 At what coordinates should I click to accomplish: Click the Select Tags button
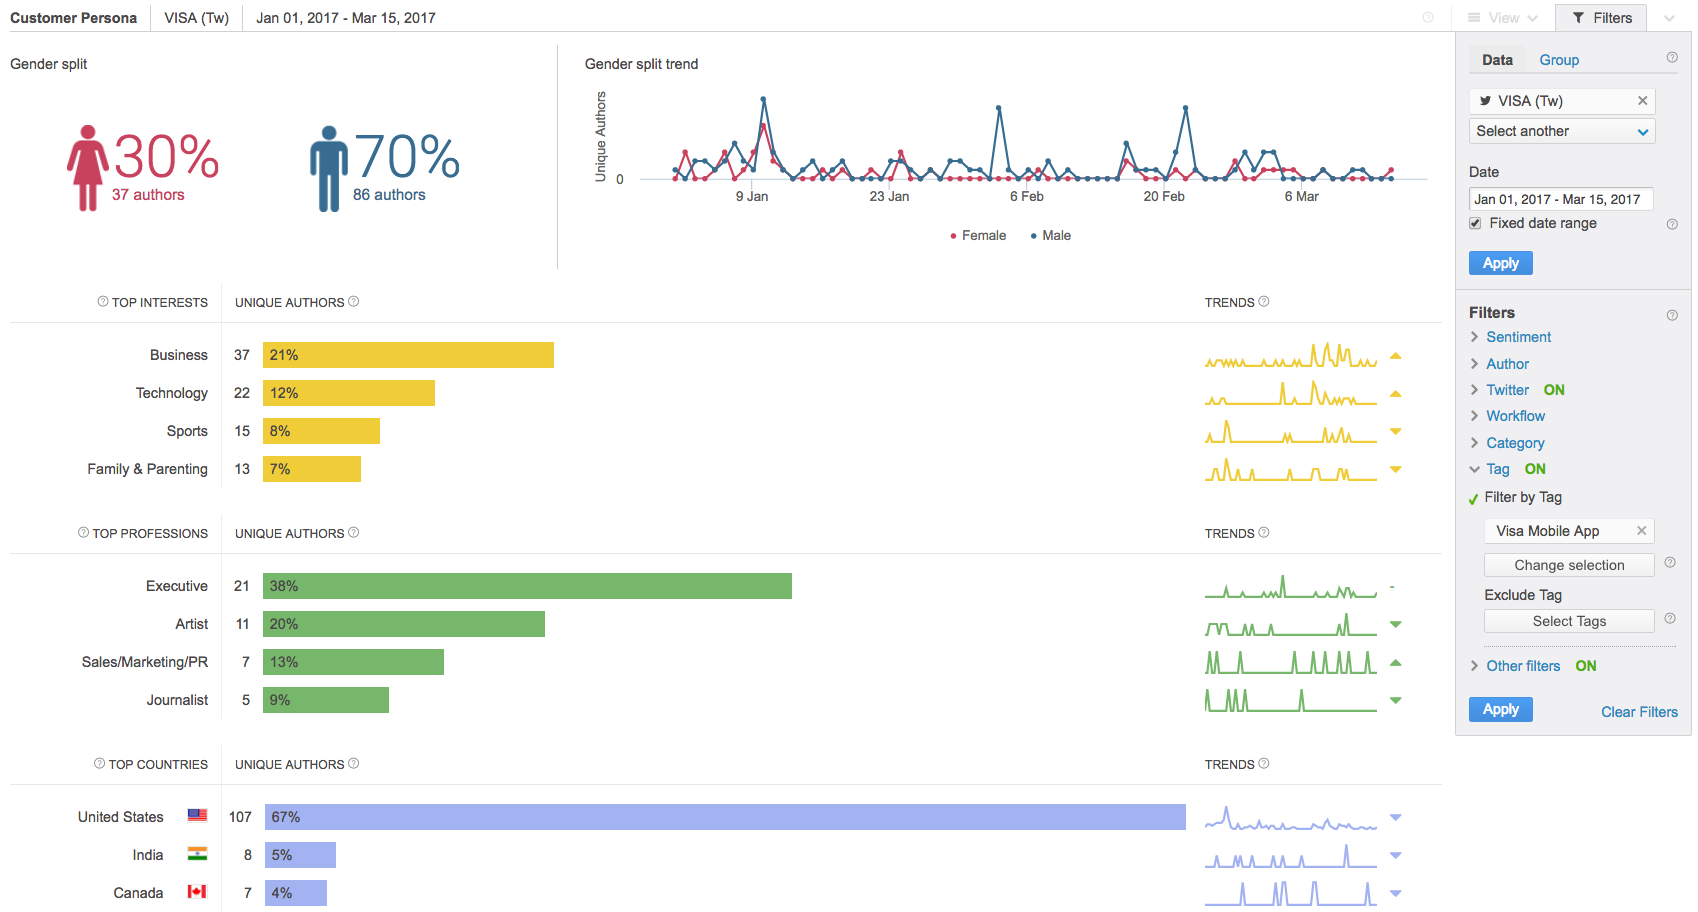coord(1569,621)
